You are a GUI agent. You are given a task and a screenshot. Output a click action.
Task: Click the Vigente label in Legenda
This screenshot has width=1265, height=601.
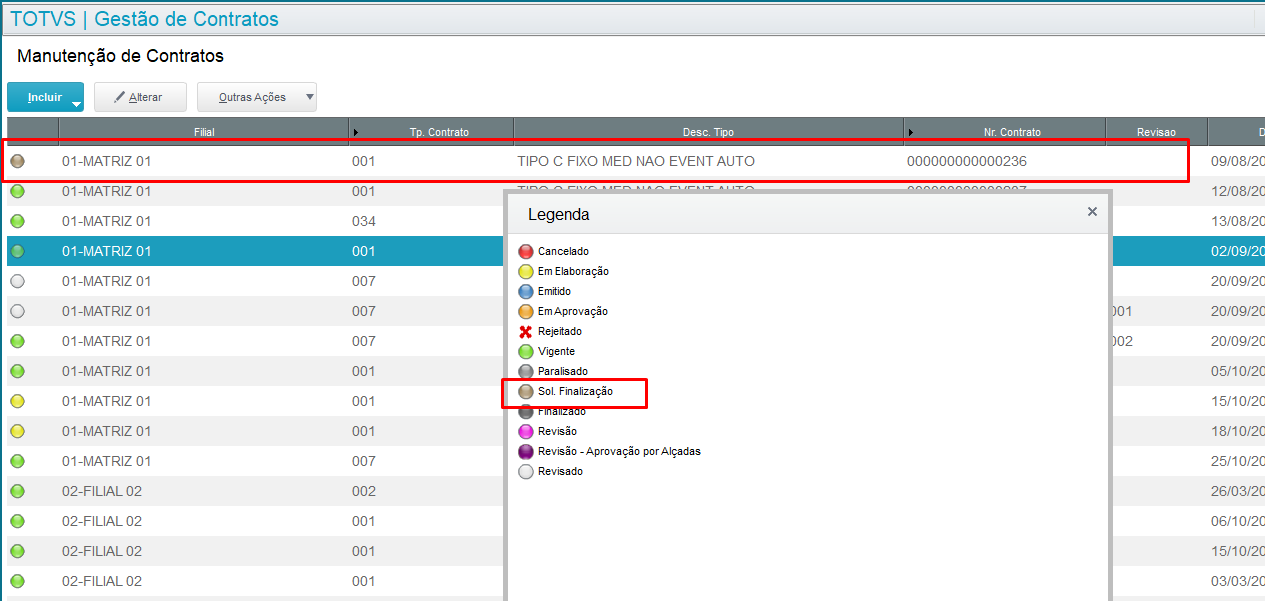point(556,352)
